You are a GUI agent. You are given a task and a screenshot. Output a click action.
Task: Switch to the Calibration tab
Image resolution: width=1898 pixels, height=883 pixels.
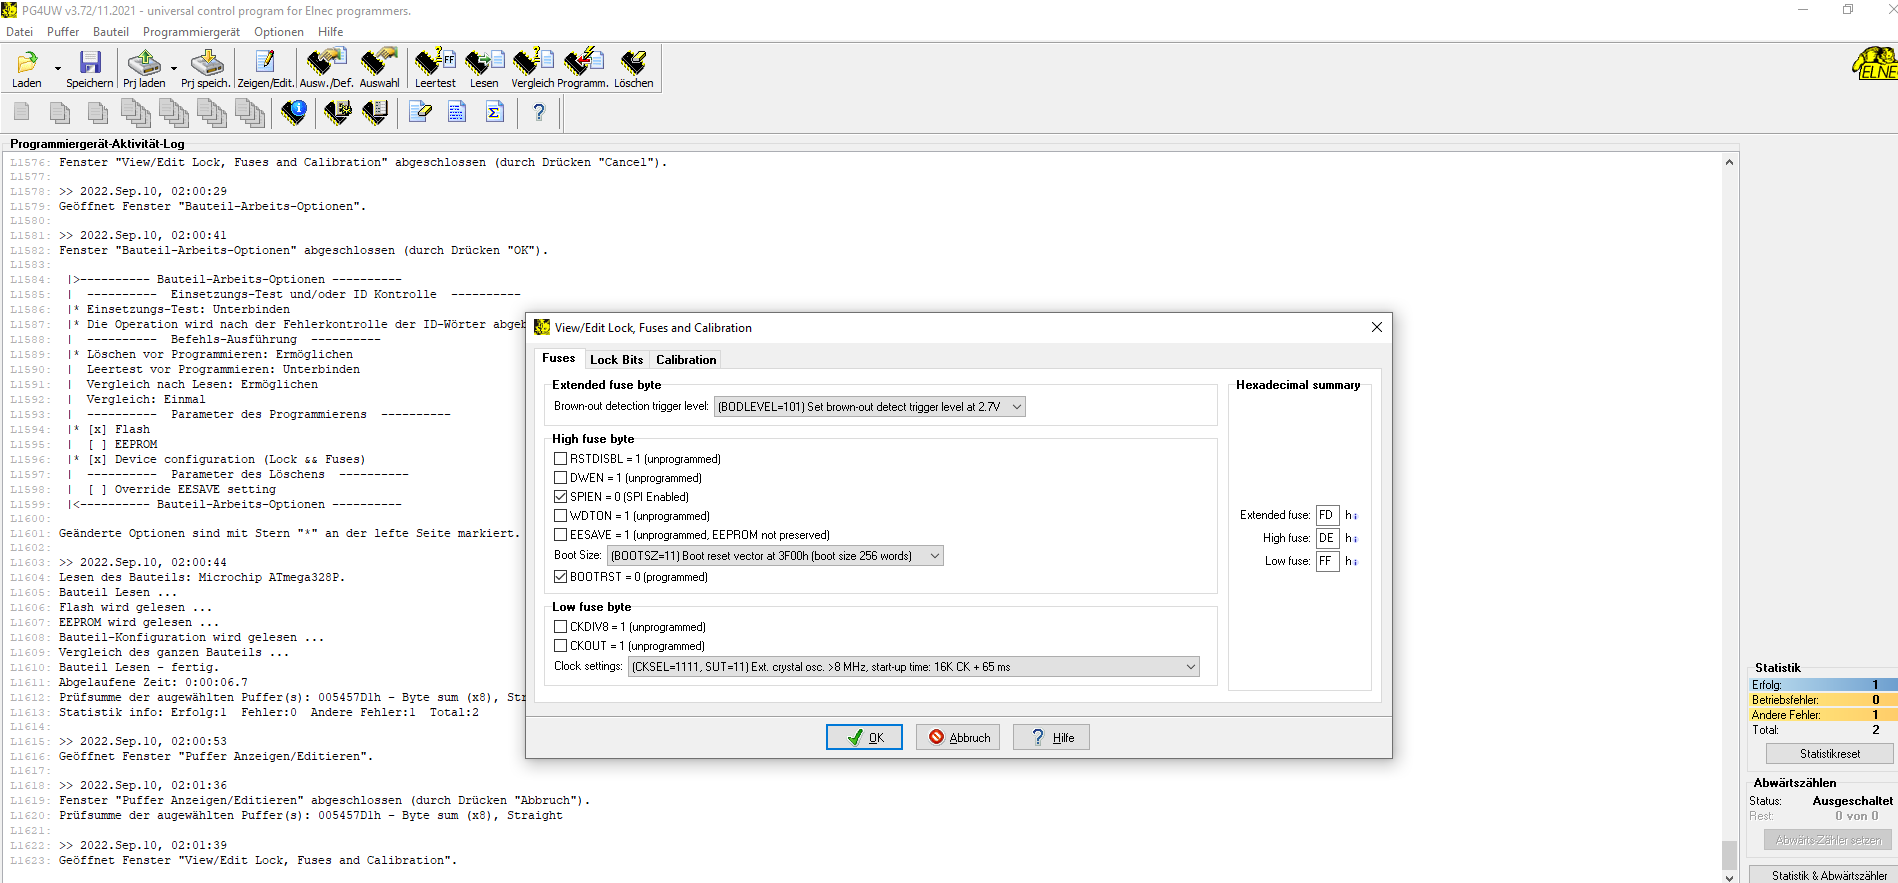pos(686,360)
